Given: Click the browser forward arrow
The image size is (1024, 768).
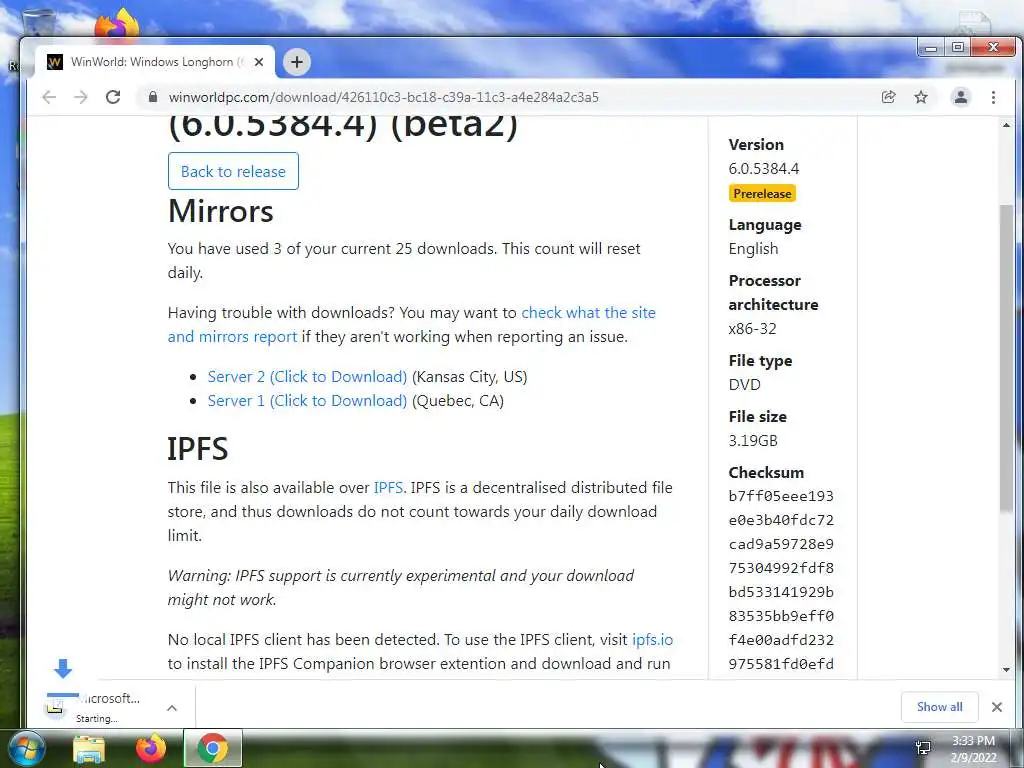Looking at the screenshot, I should click(81, 97).
